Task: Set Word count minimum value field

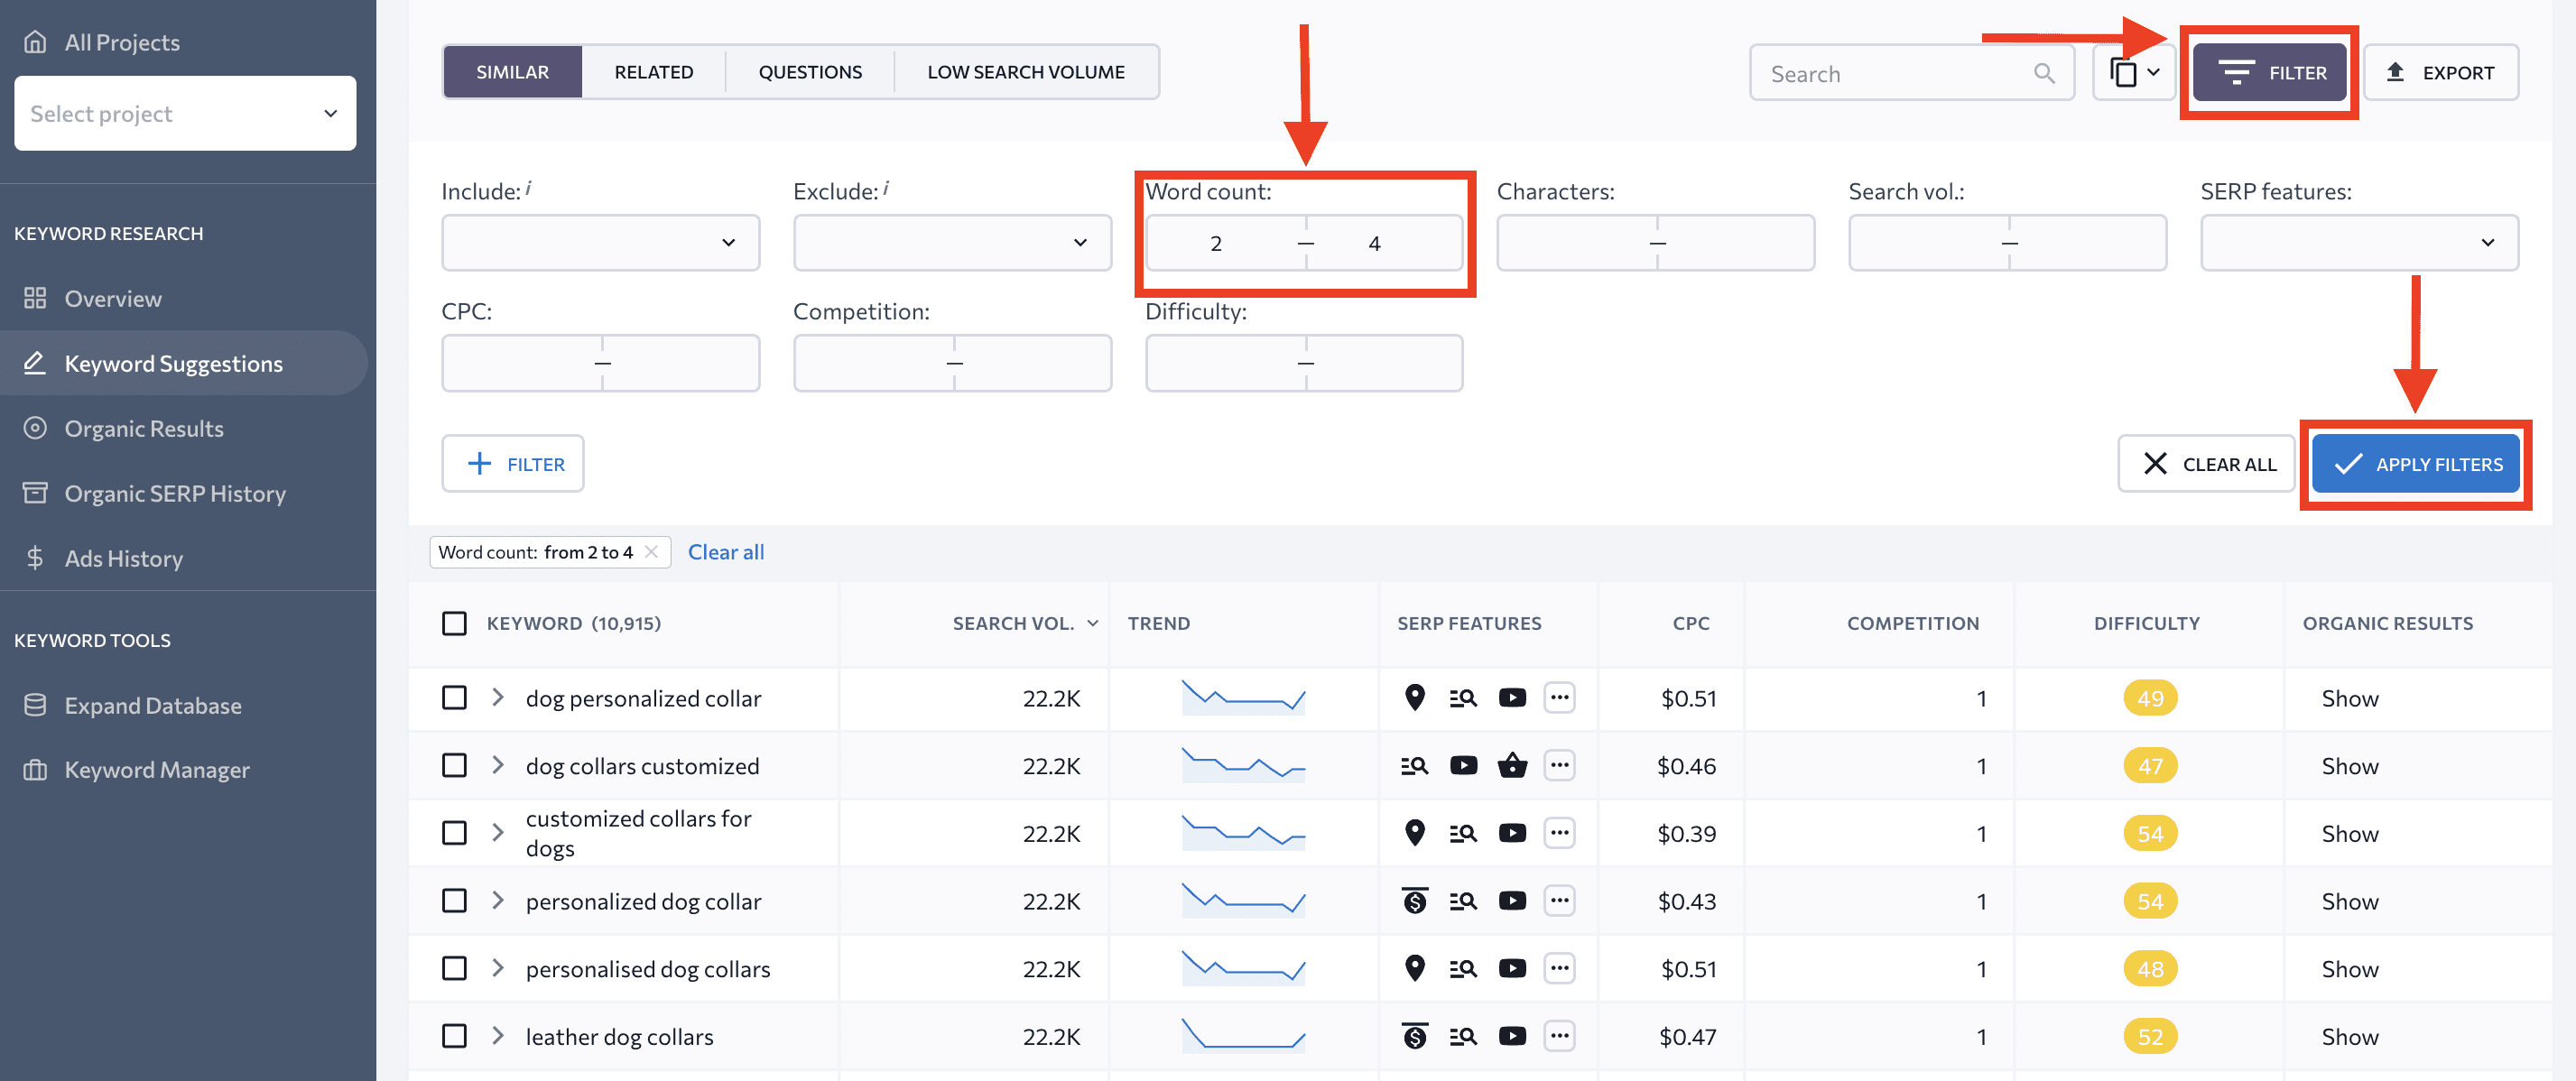Action: tap(1216, 242)
